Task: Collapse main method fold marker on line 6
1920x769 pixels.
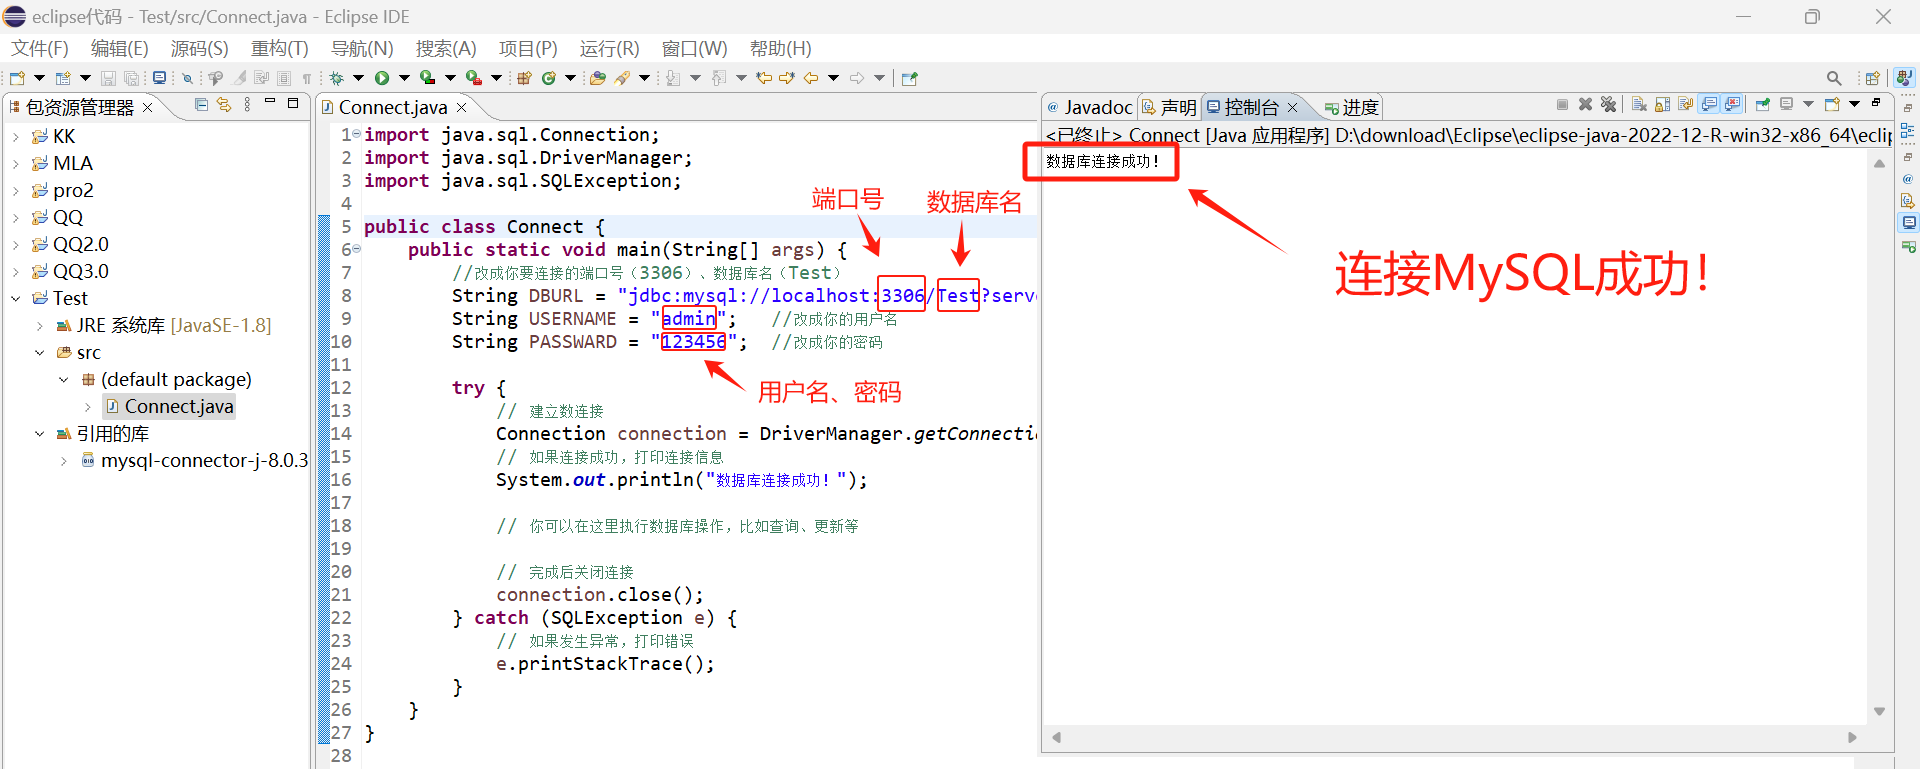Action: coord(357,249)
